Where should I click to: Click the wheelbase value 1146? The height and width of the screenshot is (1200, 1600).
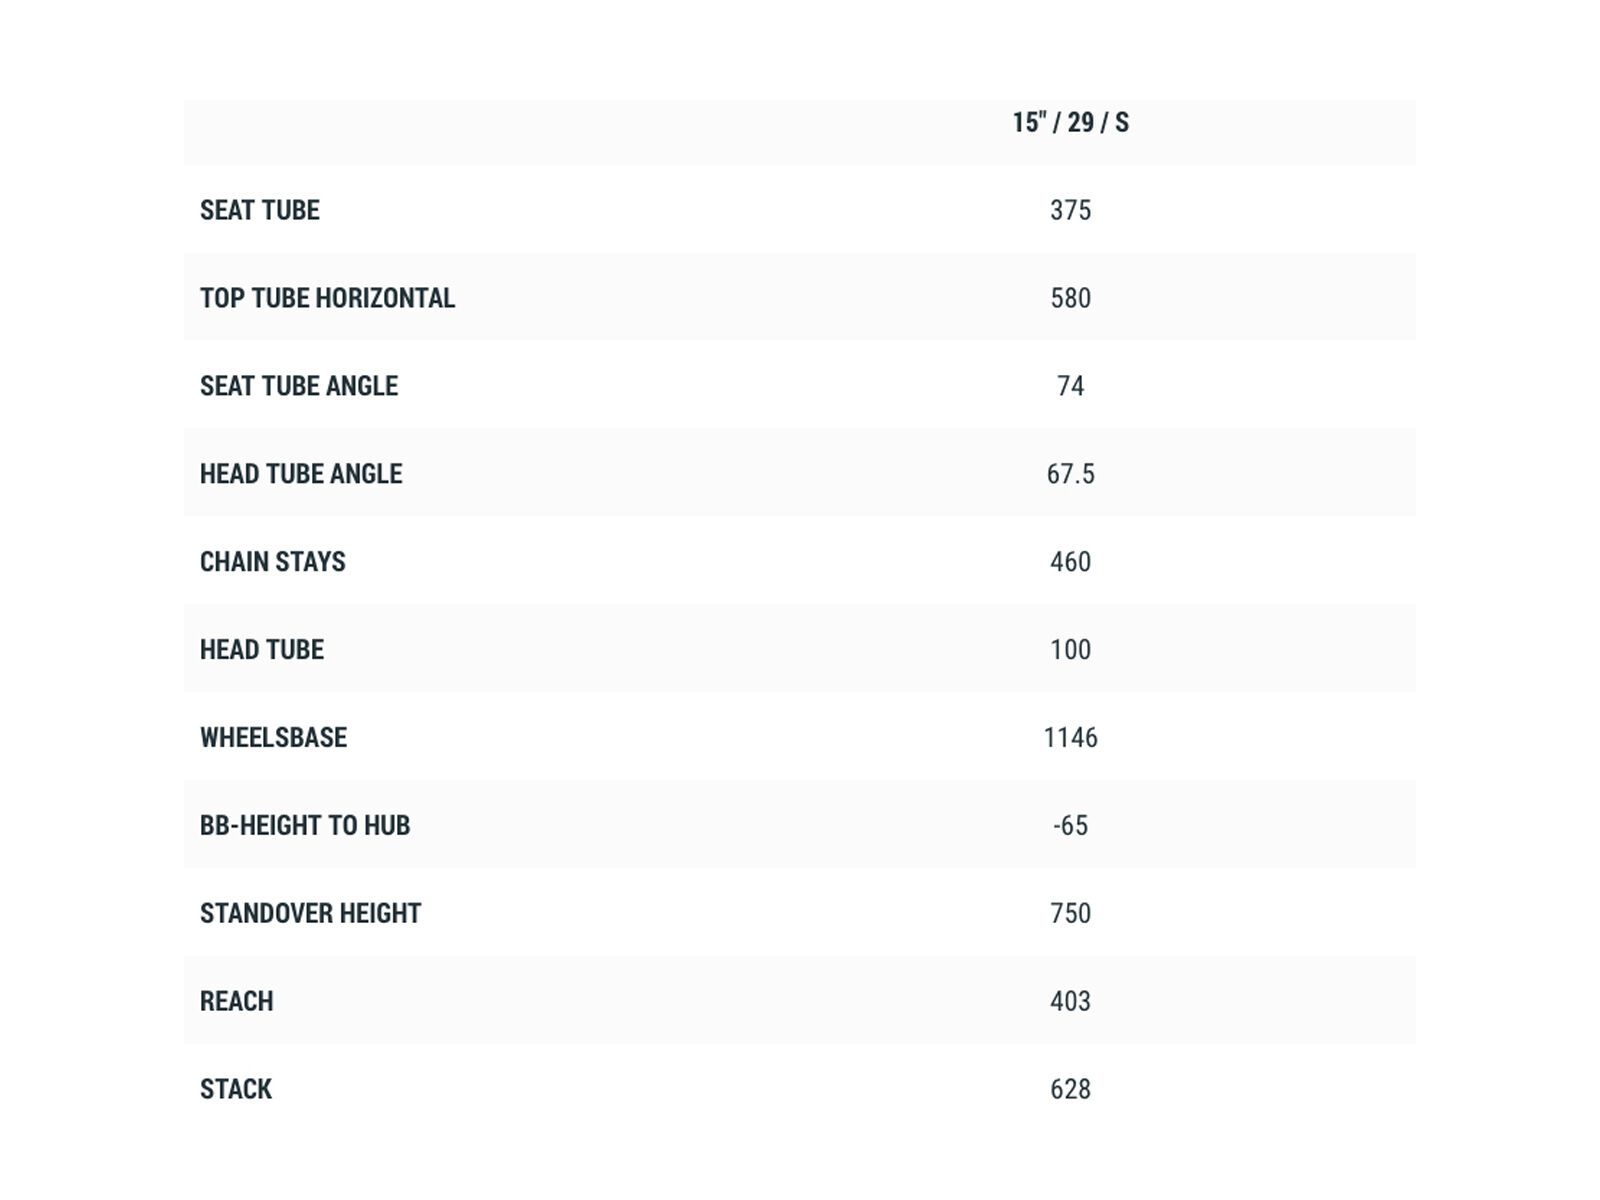[1070, 738]
